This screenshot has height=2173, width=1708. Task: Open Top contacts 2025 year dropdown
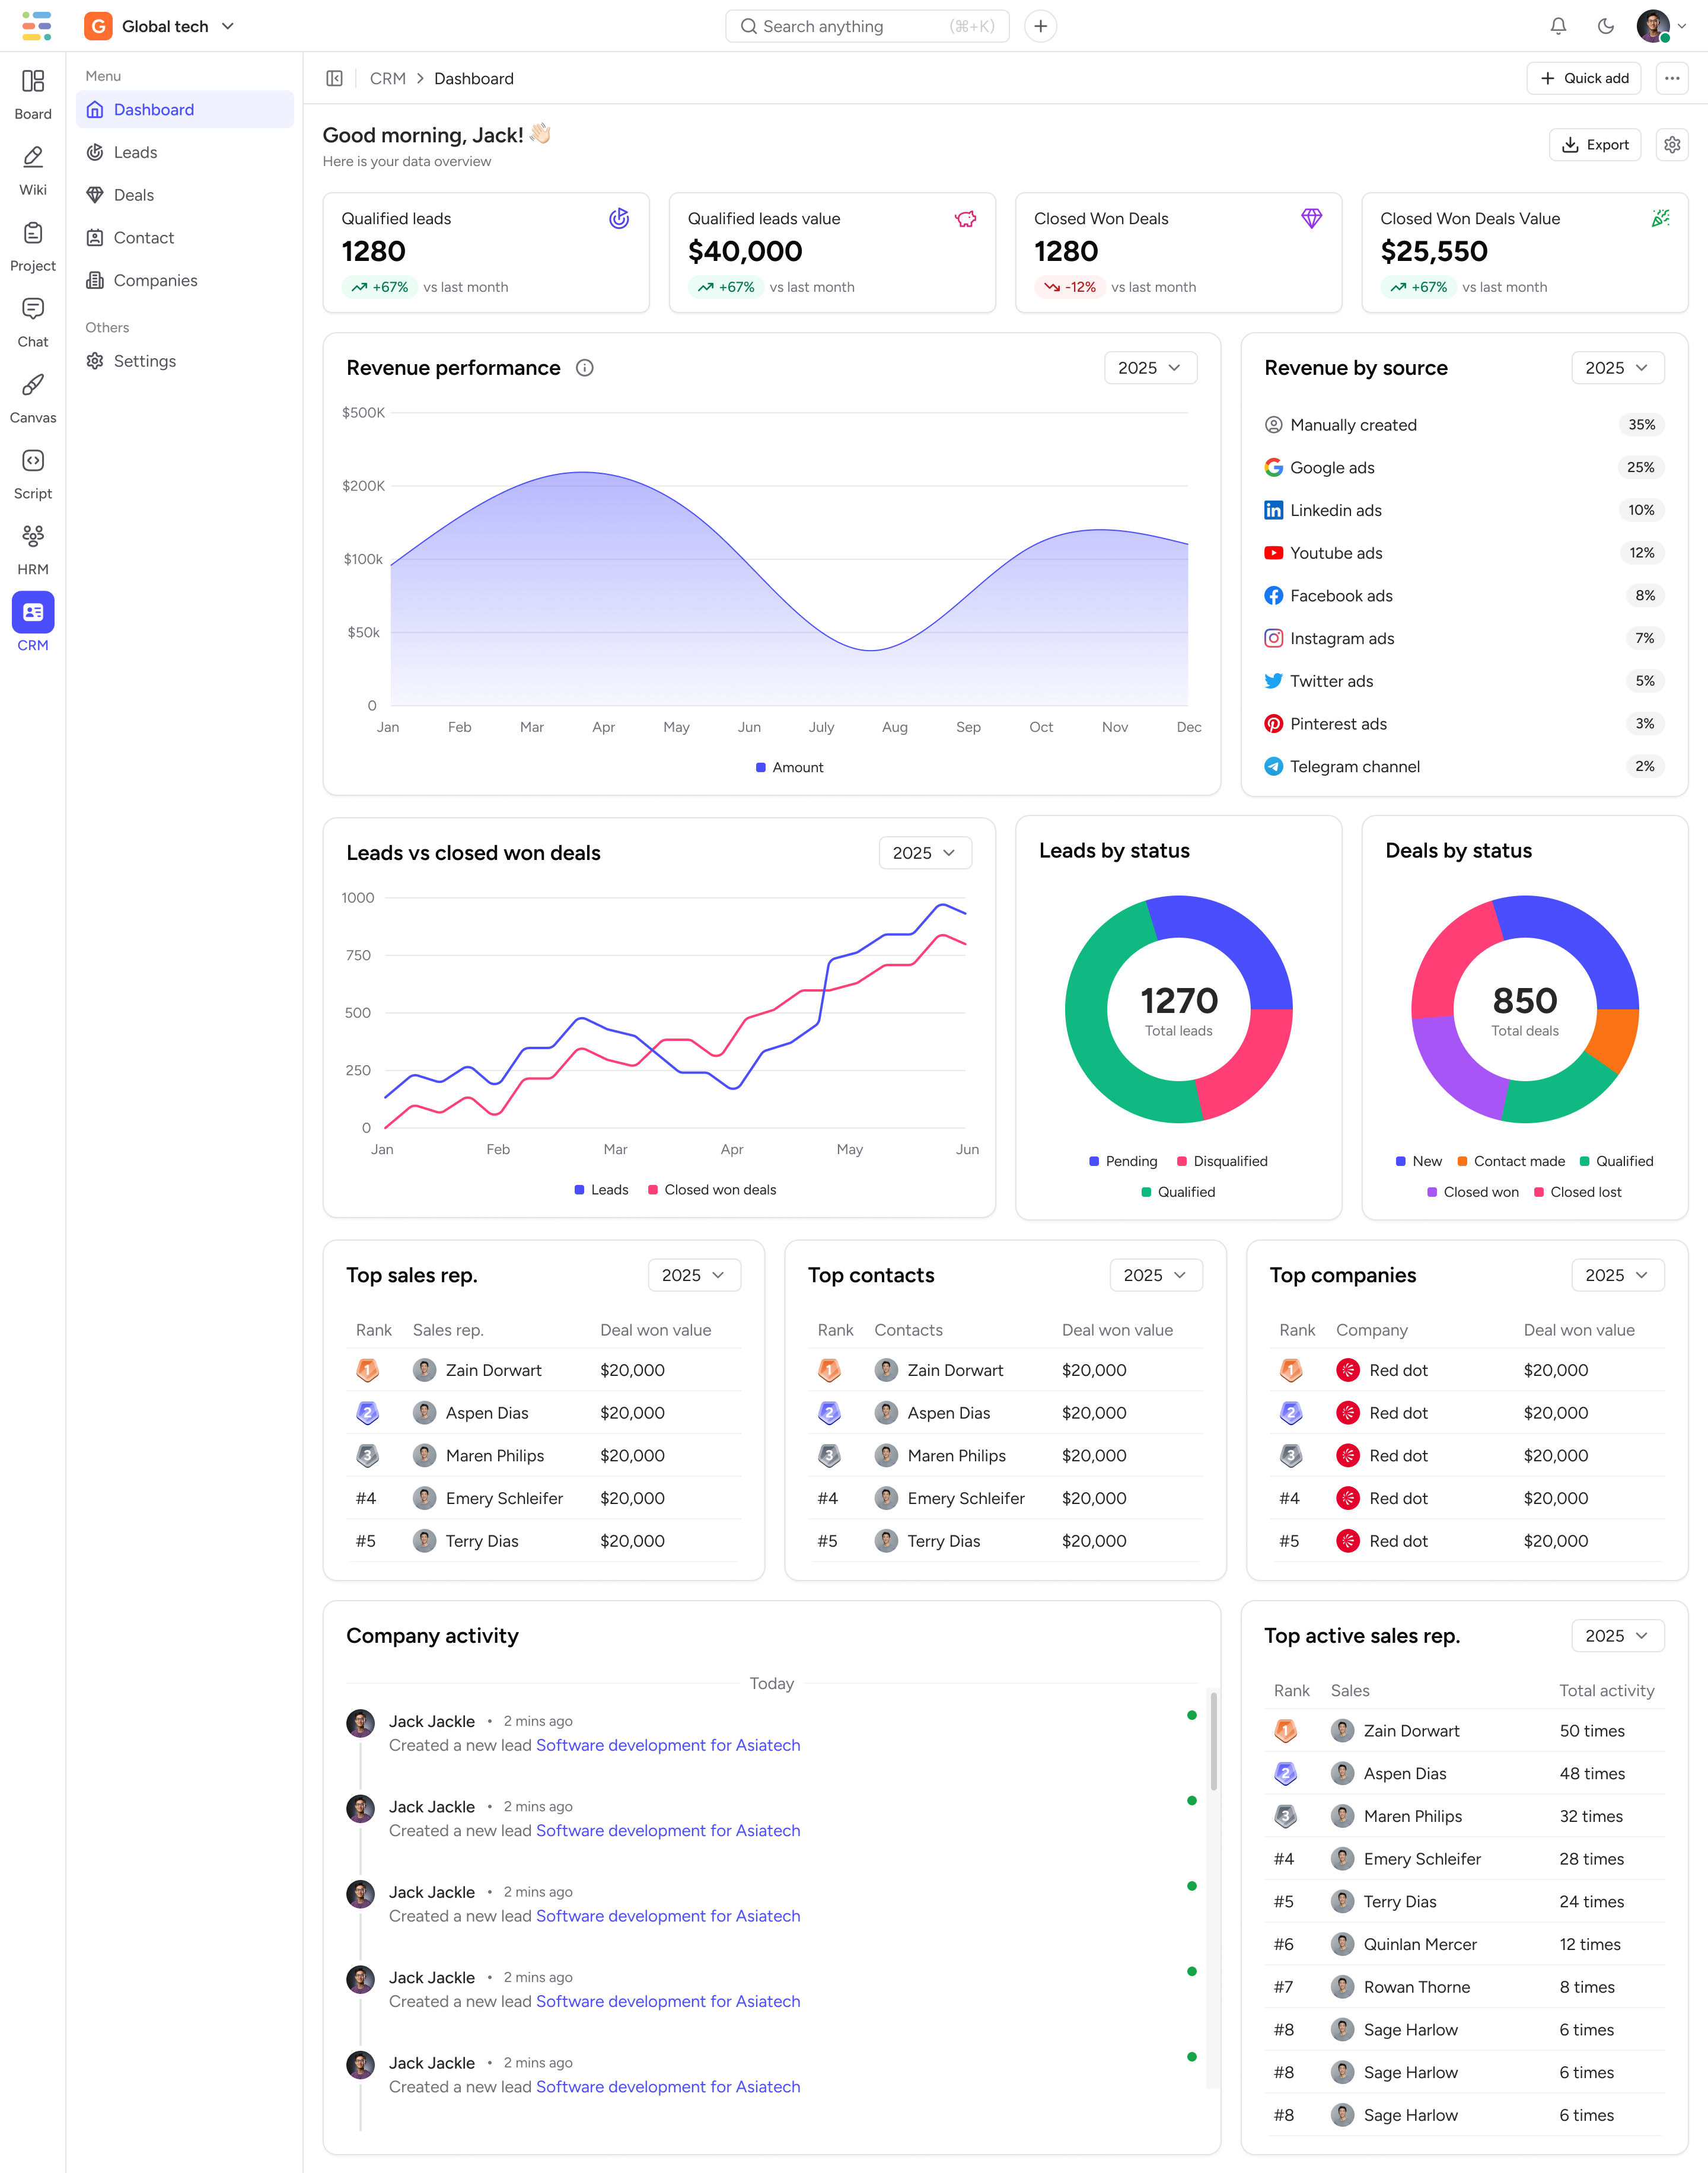click(x=1155, y=1275)
